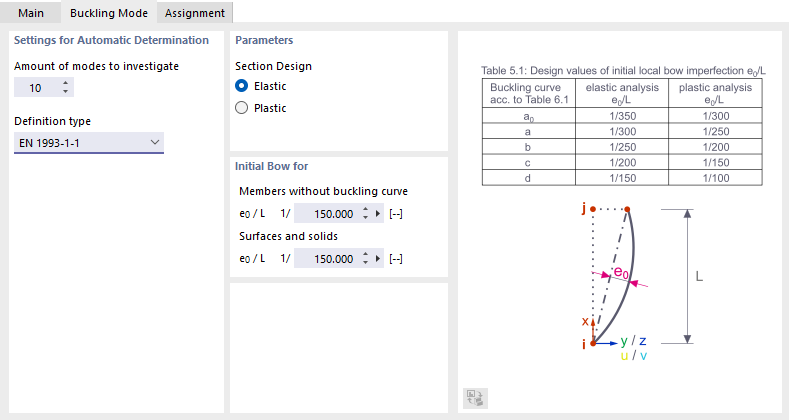Increase the amount of modes to investigate

[65, 83]
